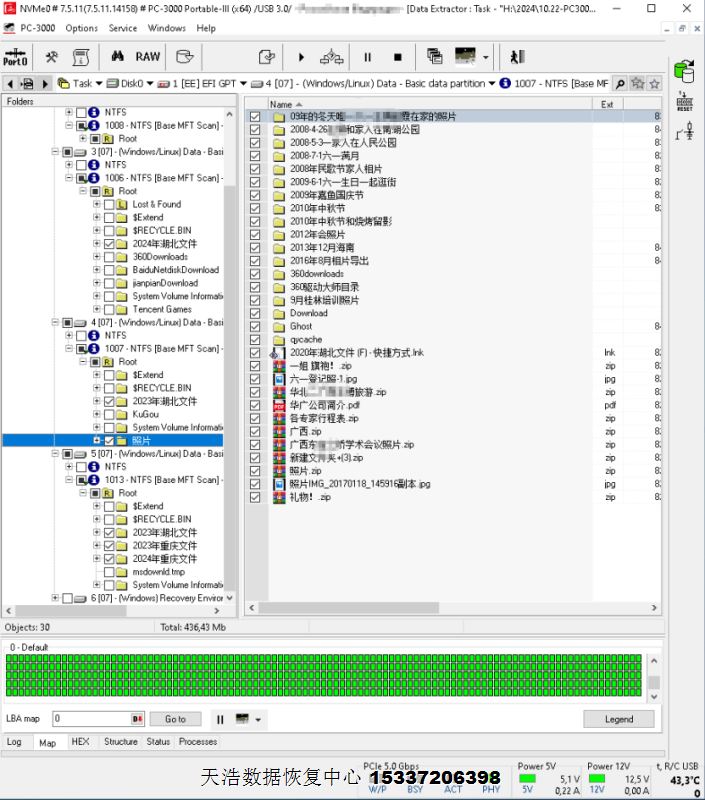Check the KuGou folder checkbox

pos(109,414)
